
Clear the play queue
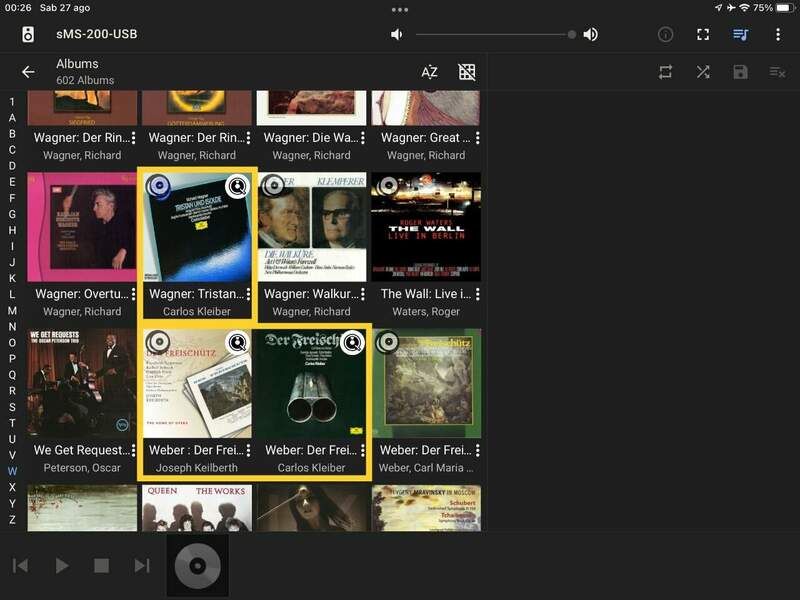[x=777, y=72]
